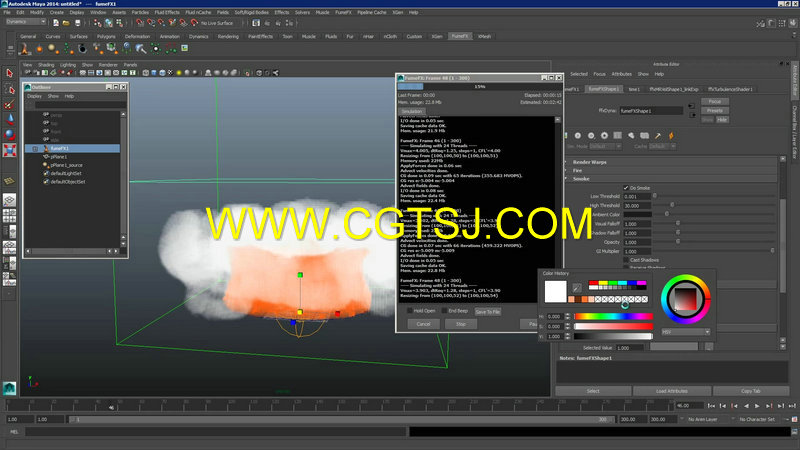Open the HSV color mode dropdown
The image size is (800, 450).
click(686, 332)
